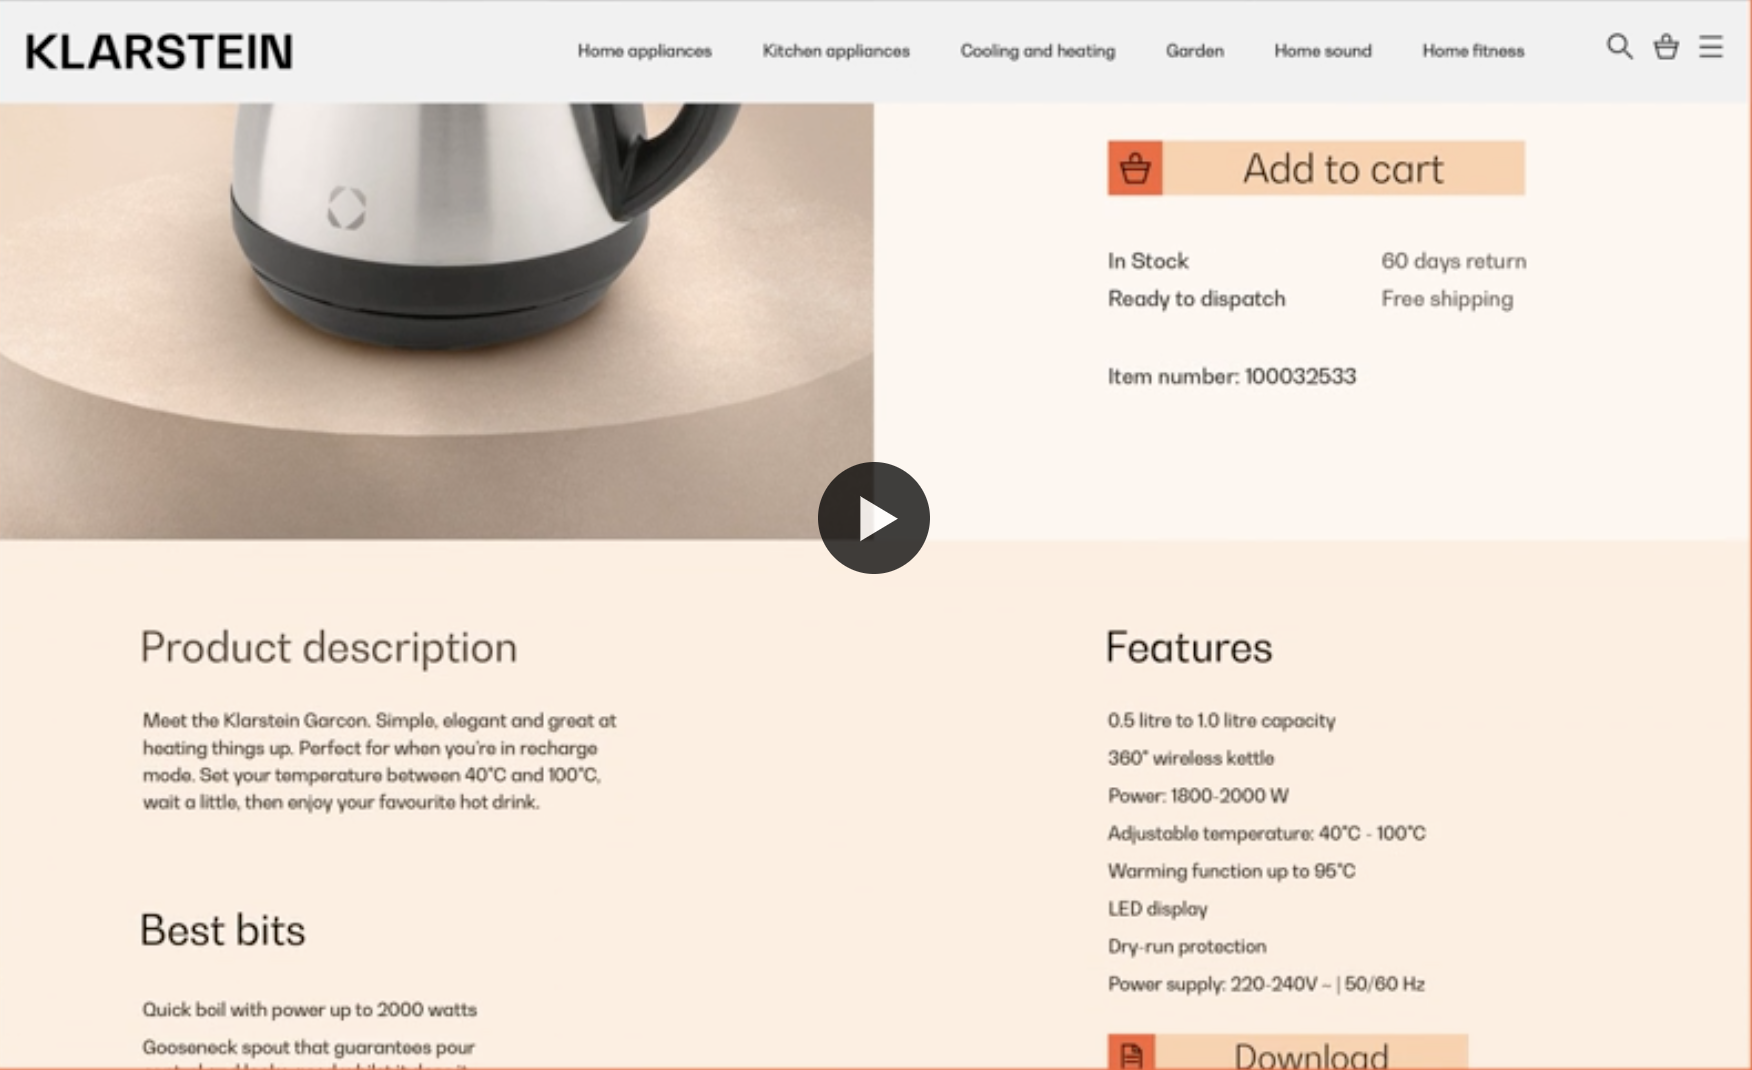
Task: Click "0.5 litre to 1.0 litre capacity"
Action: (x=1221, y=720)
